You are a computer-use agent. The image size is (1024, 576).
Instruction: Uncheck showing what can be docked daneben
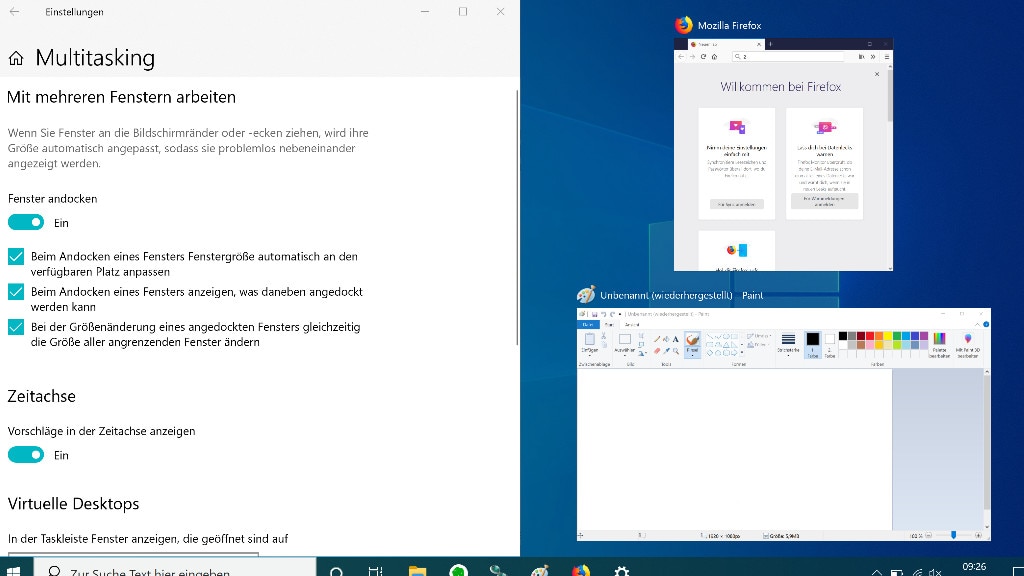click(16, 292)
